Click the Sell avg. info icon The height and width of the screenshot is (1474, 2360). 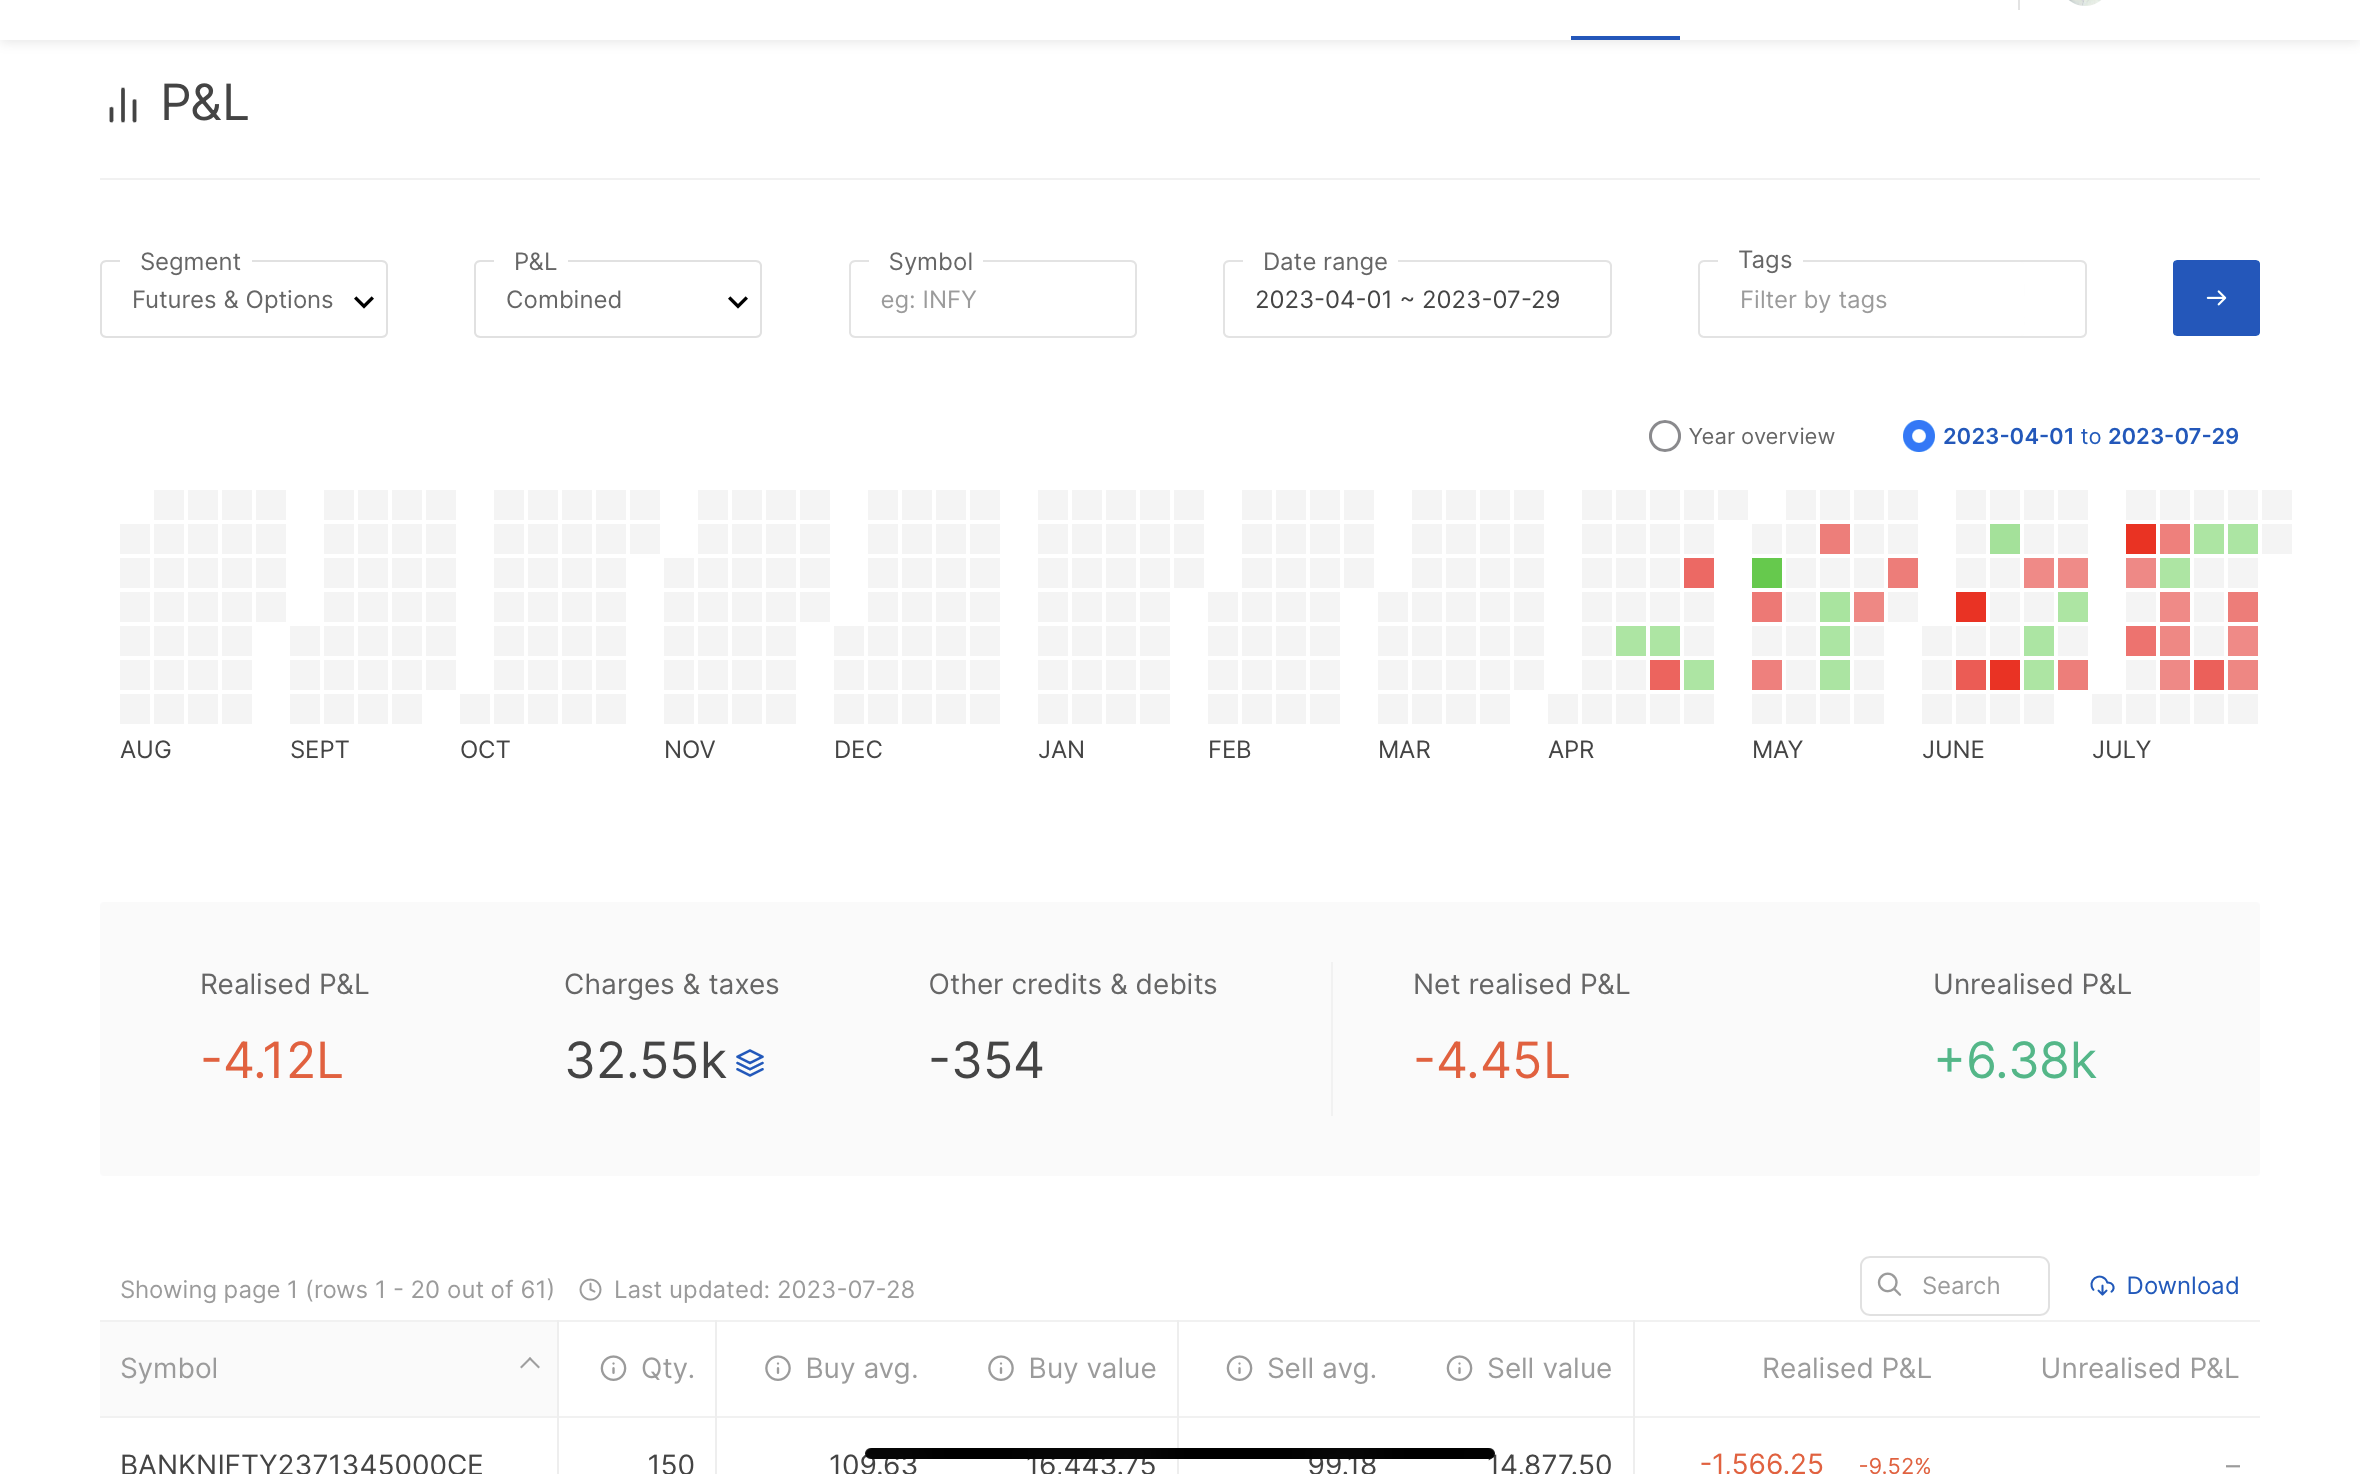pyautogui.click(x=1239, y=1368)
